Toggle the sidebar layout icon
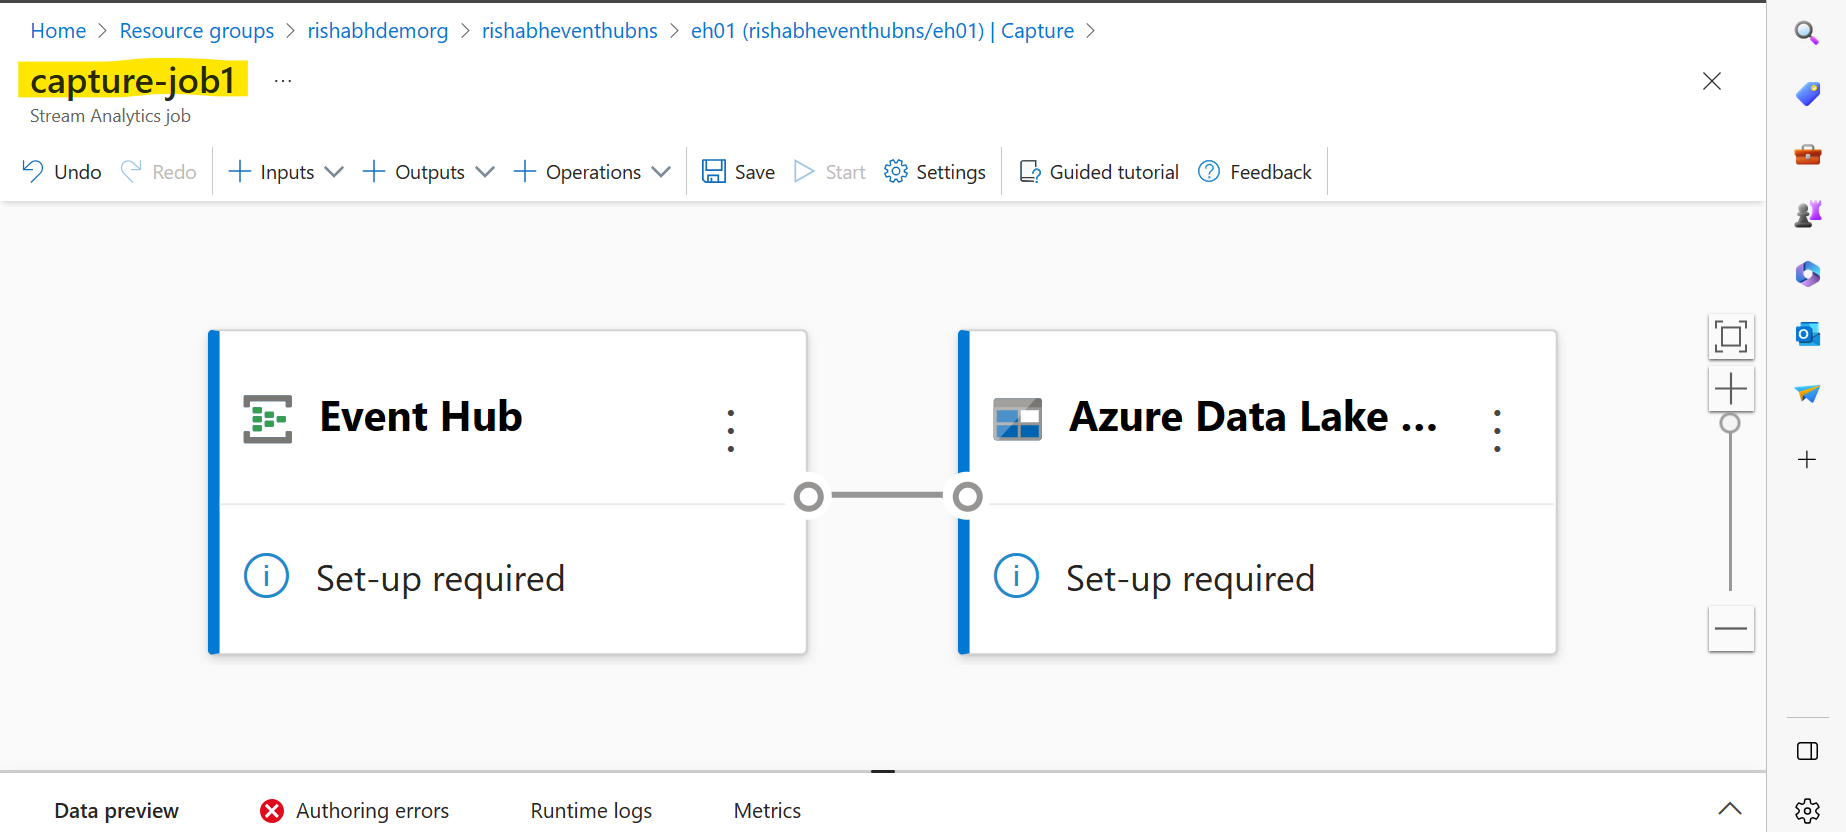This screenshot has height=832, width=1846. point(1807,751)
